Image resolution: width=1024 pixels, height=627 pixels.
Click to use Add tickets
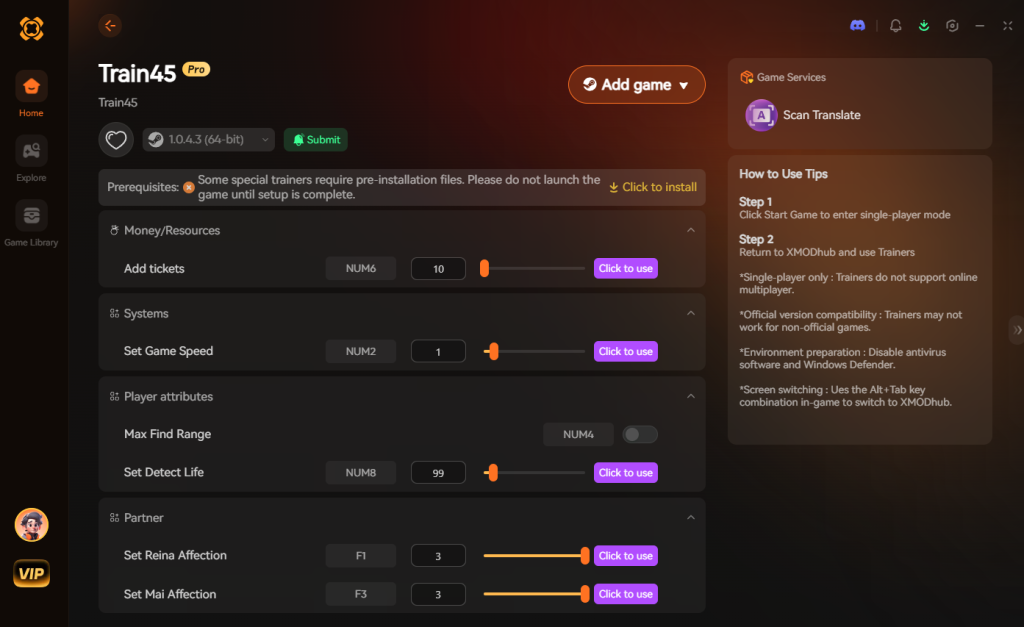[626, 268]
